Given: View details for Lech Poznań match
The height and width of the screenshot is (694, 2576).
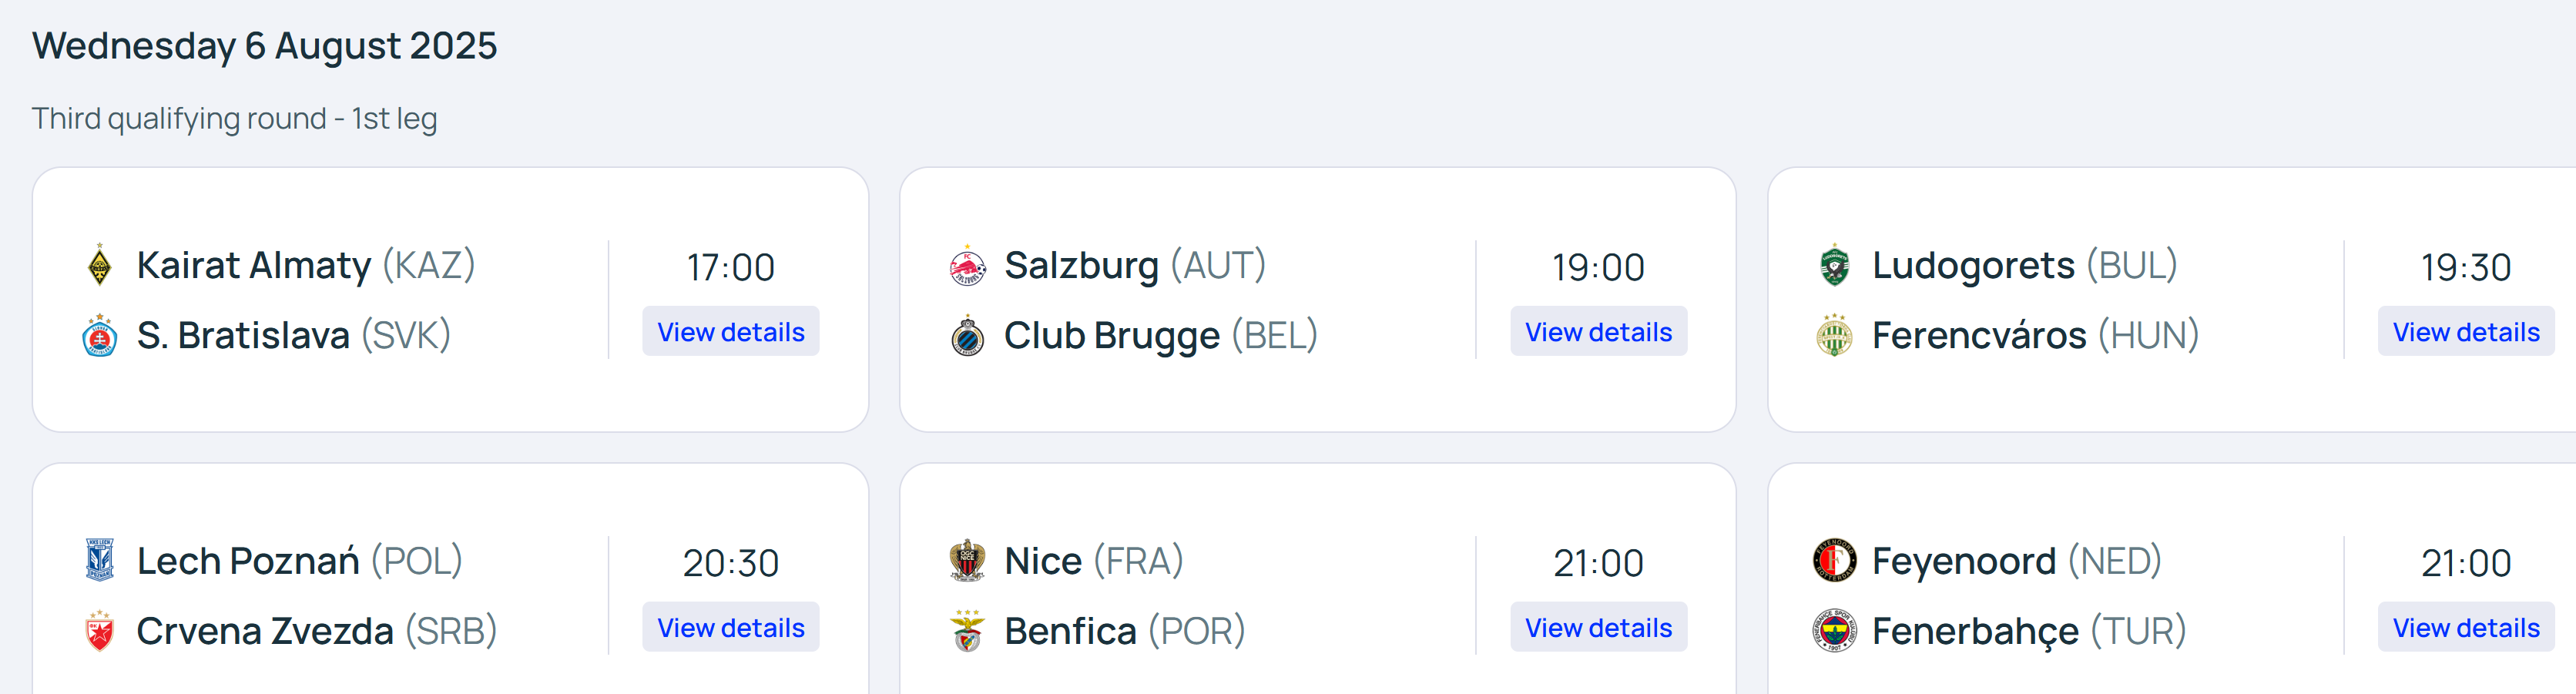Looking at the screenshot, I should [730, 628].
